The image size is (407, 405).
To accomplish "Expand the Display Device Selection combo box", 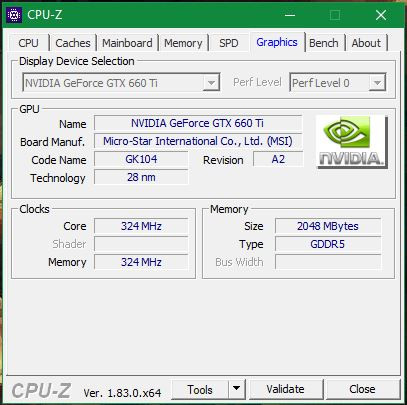I will tap(121, 82).
